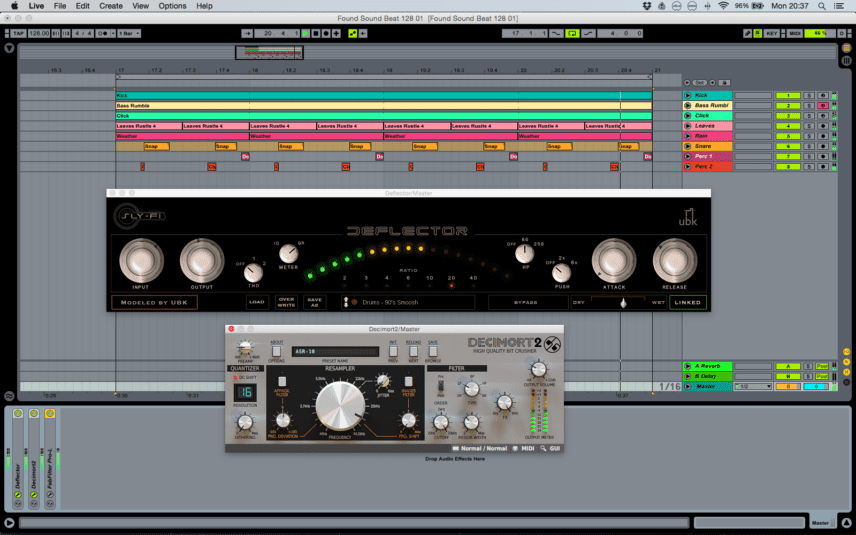Unfold the Bass Rumbl track

click(688, 105)
